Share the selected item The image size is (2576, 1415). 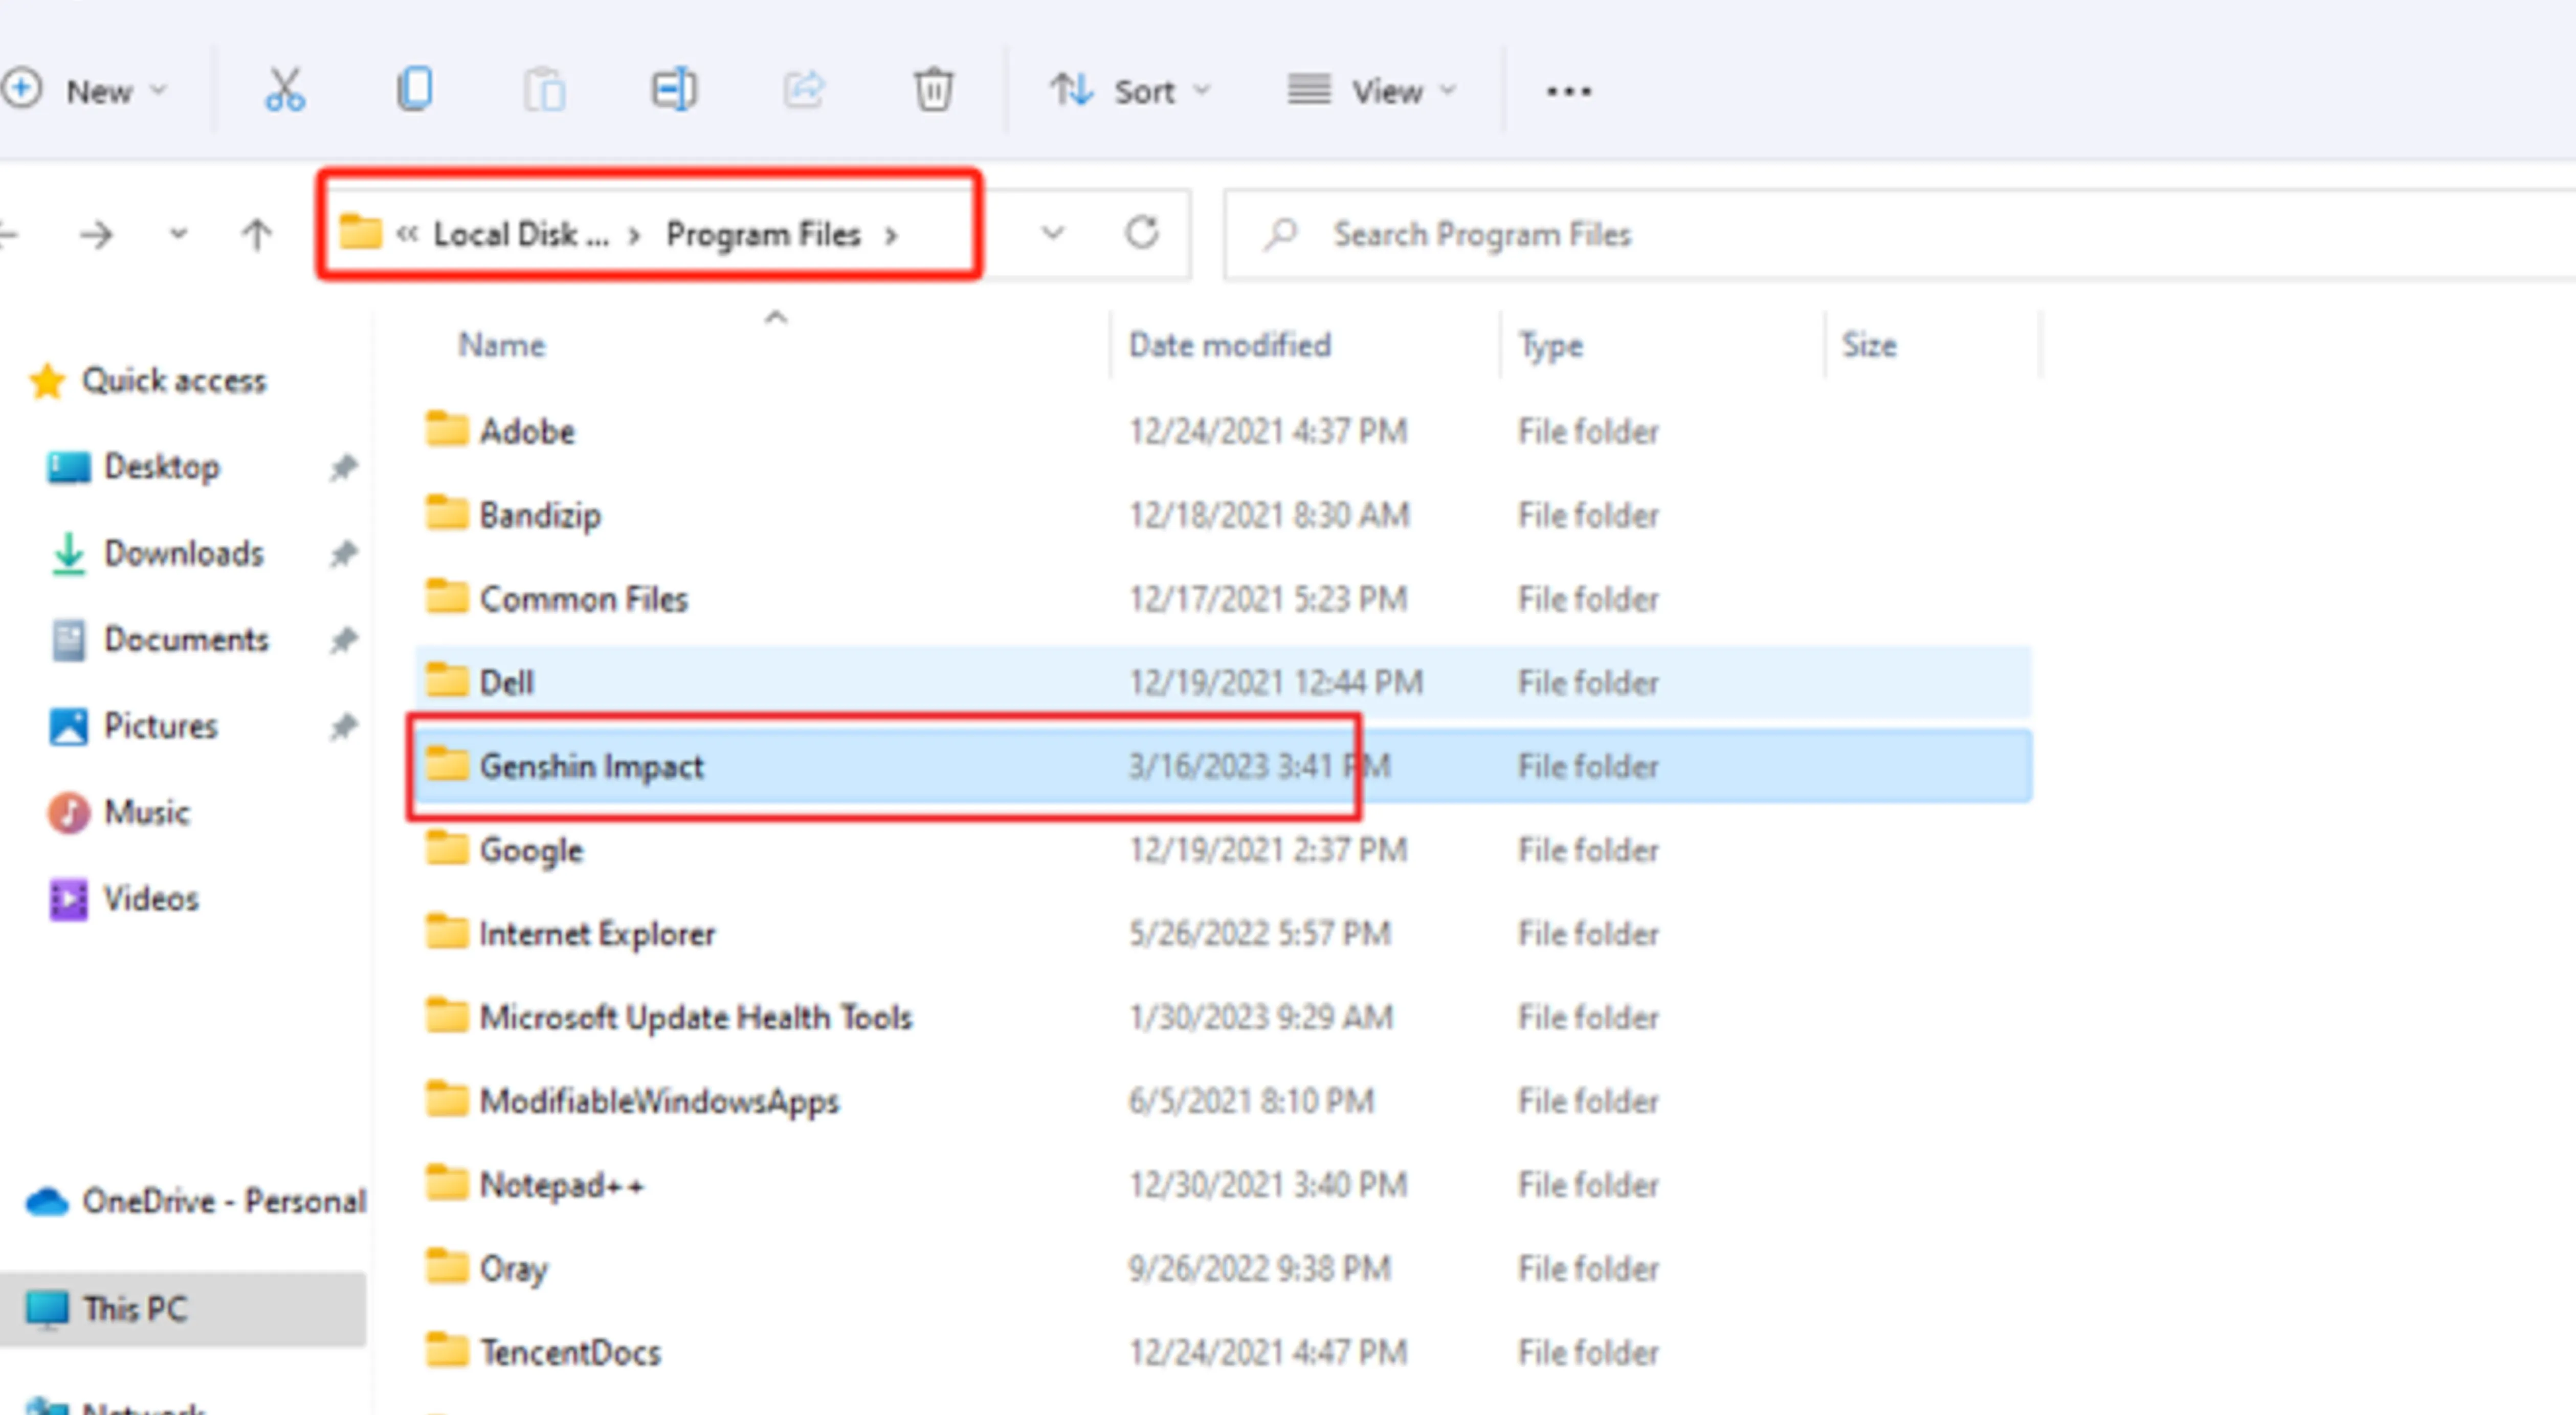[x=804, y=90]
